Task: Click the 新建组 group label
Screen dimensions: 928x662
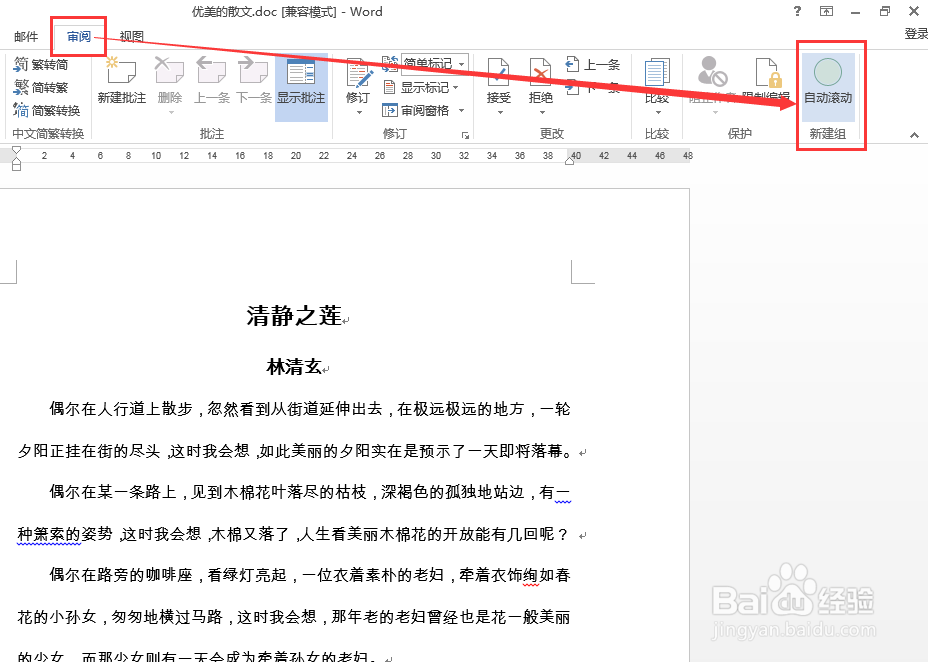Action: pos(827,134)
